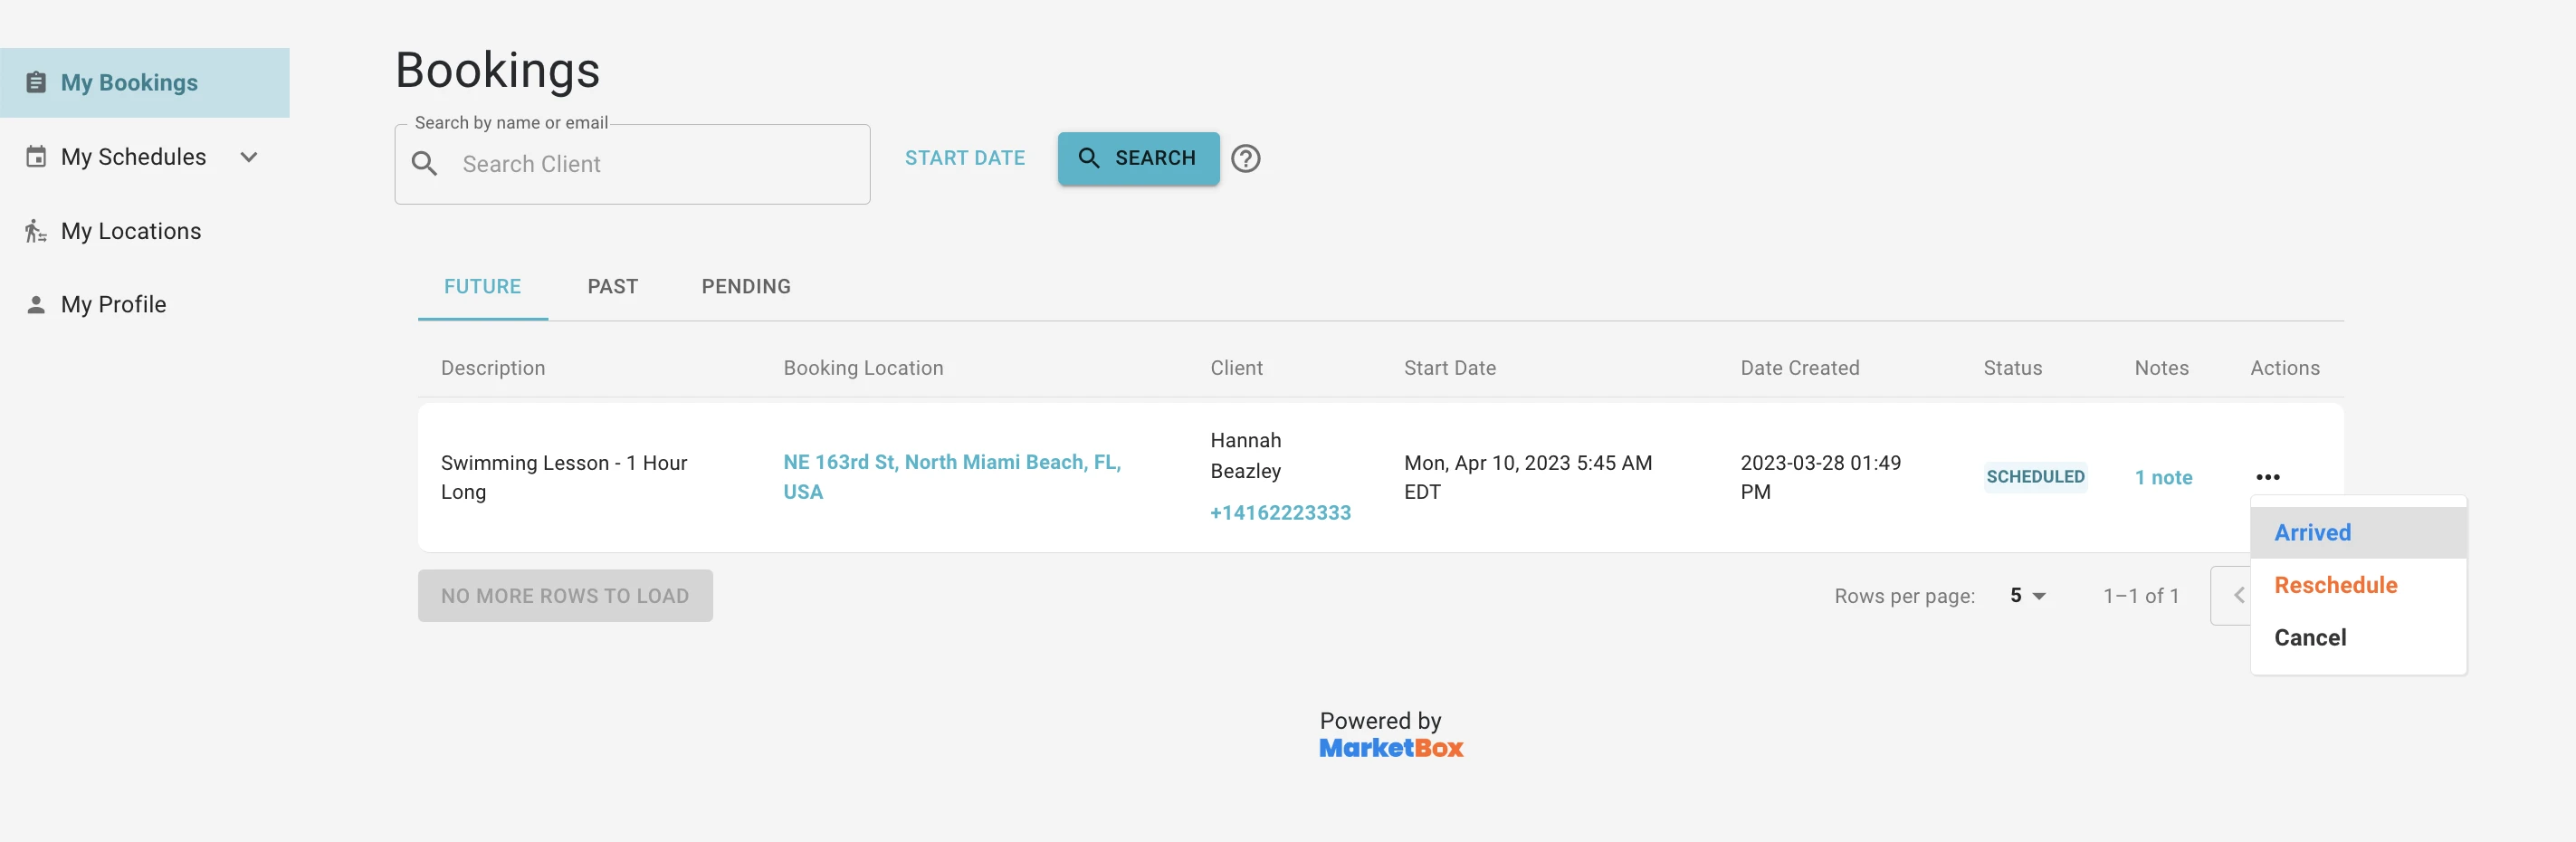Screen dimensions: 2576x842
Task: Open My Profile via the person icon
Action: (36, 303)
